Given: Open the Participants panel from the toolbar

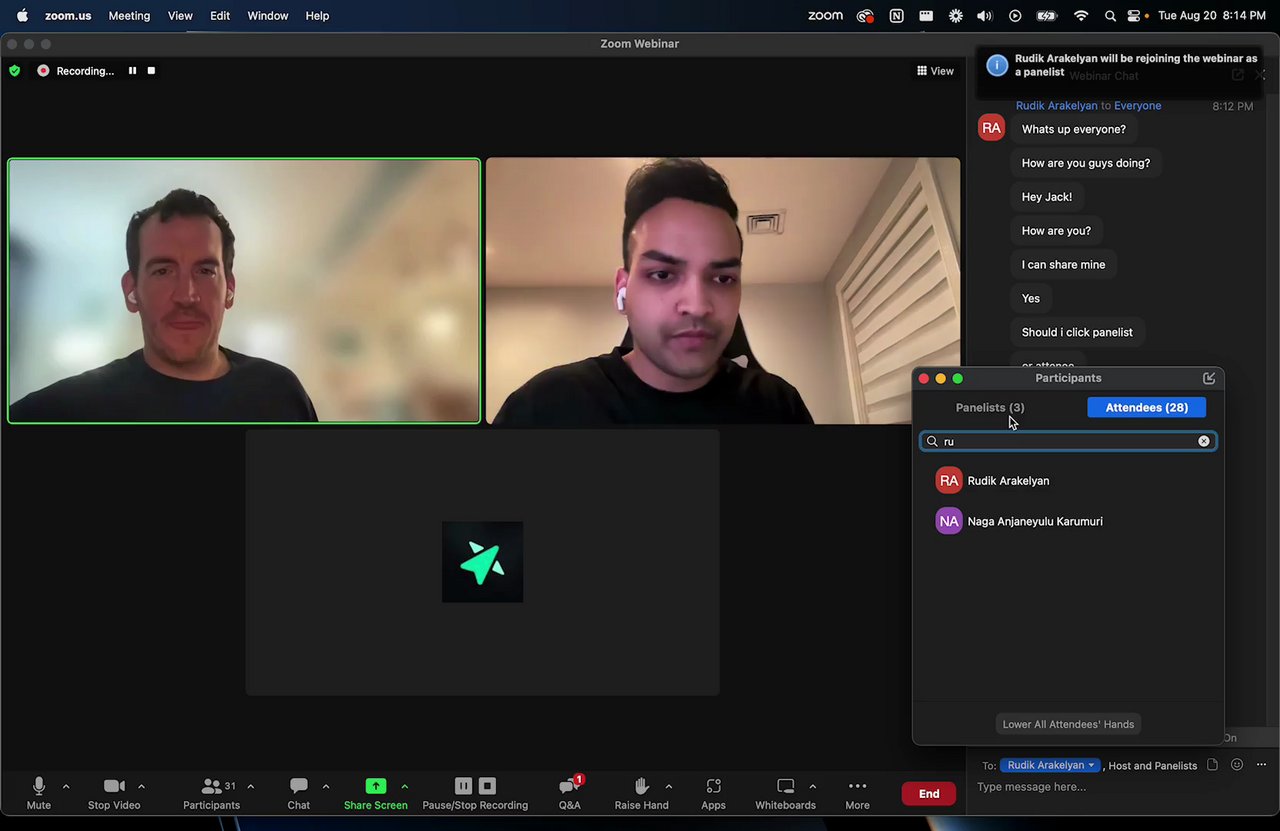Looking at the screenshot, I should click(x=211, y=792).
